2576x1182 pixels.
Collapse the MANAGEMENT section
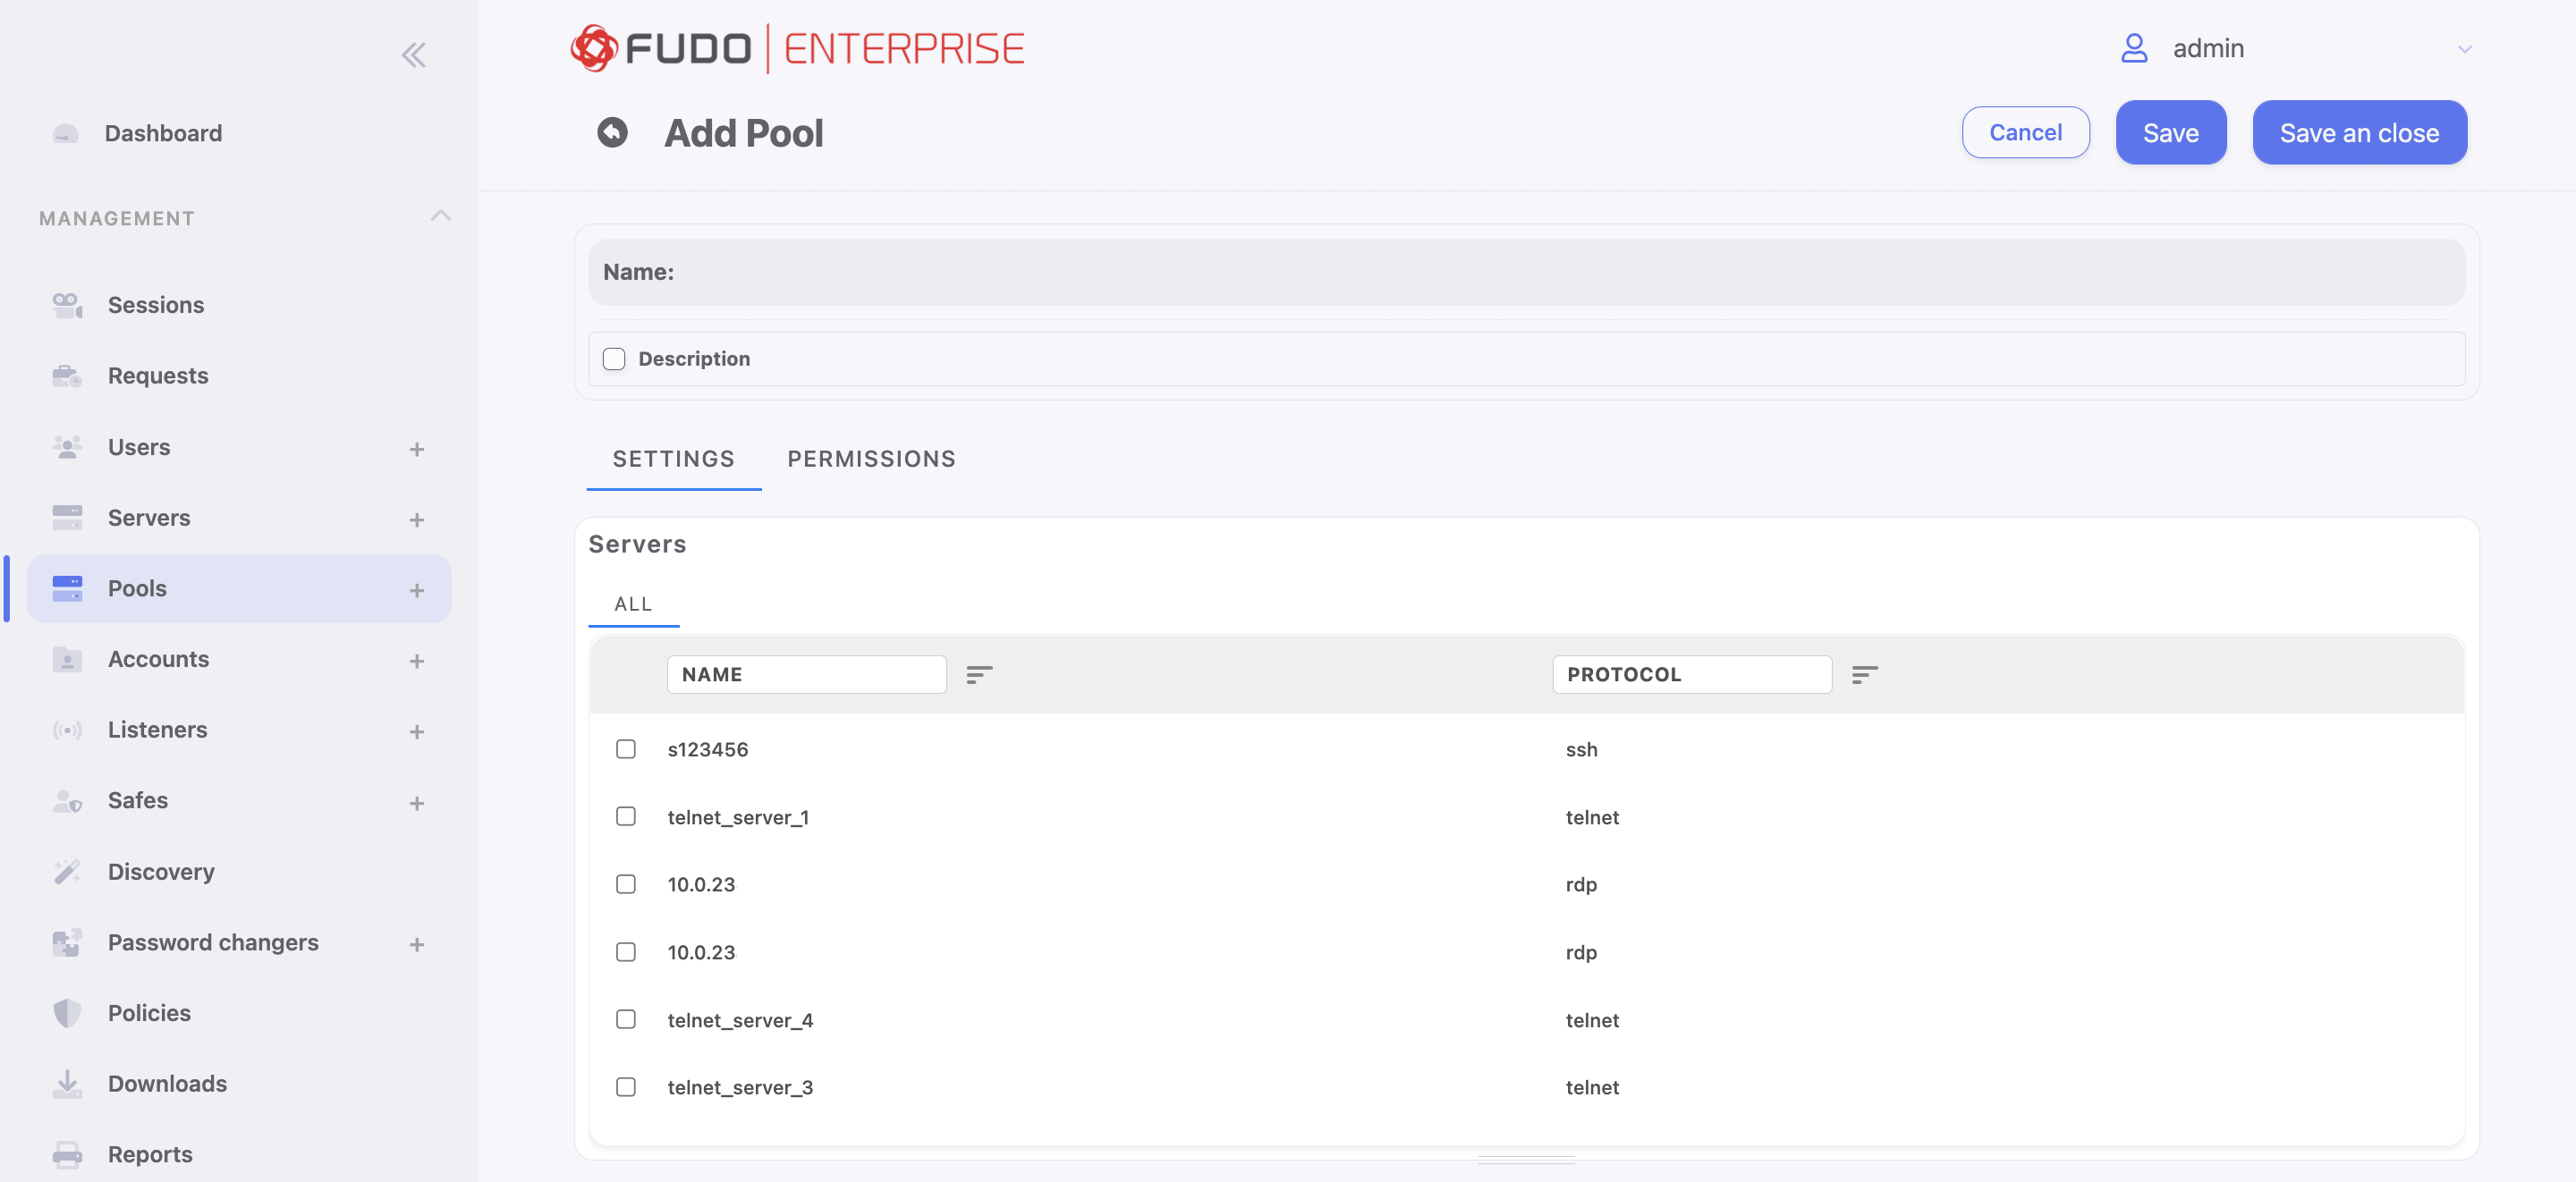(440, 216)
